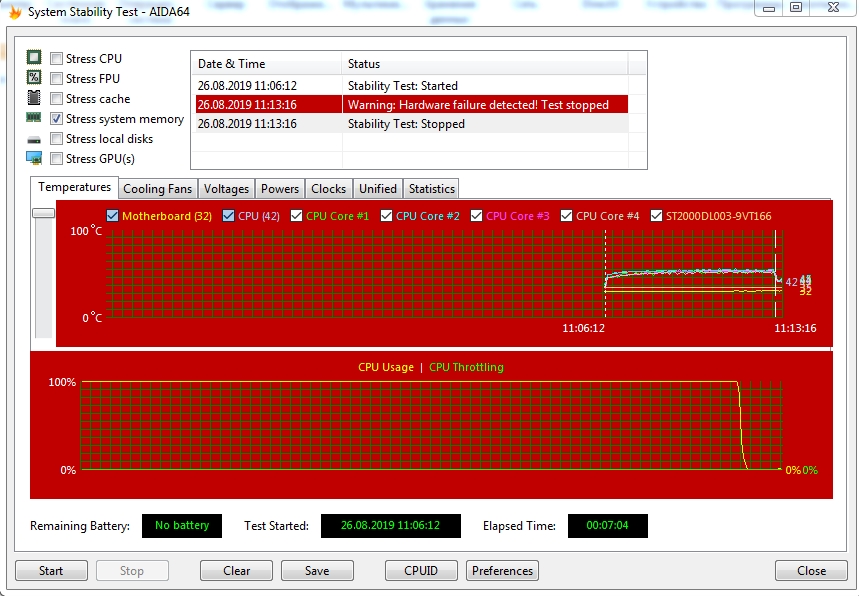Viewport: 859px width, 596px height.
Task: Click the Start button
Action: 51,571
